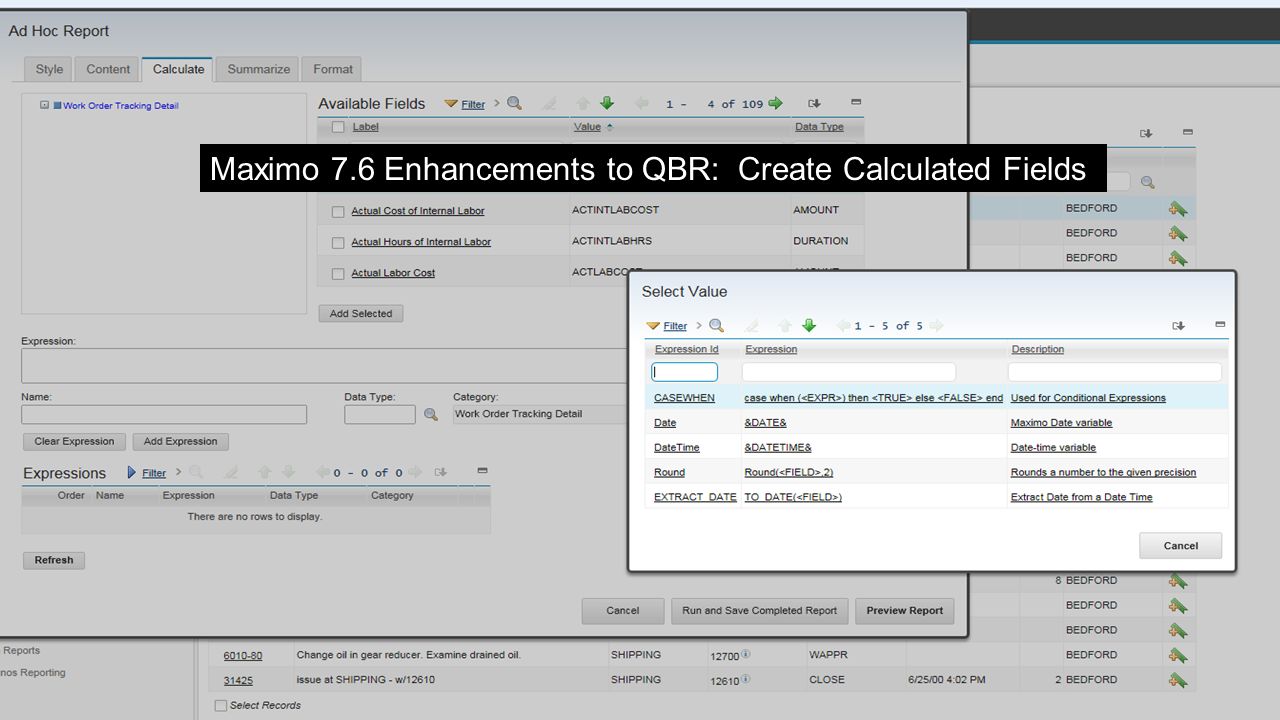The width and height of the screenshot is (1280, 720).
Task: Check Actual Labor Cost field
Action: coord(338,273)
